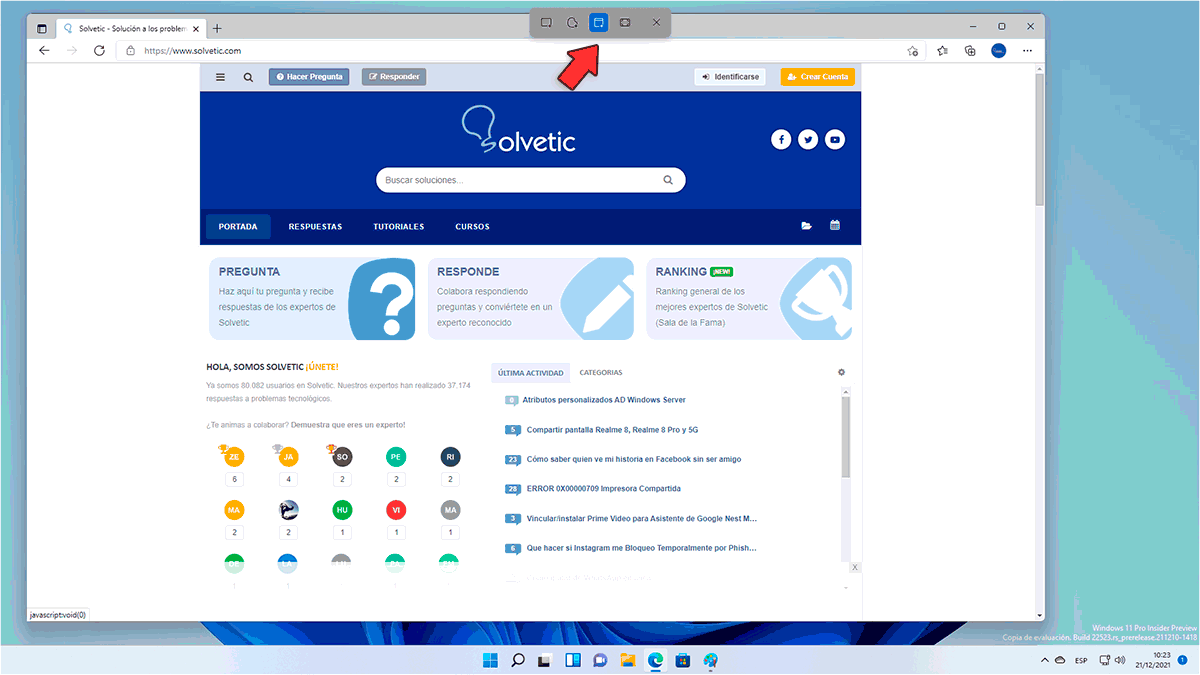The image size is (1200, 675).
Task: Open the tab actions menu icon
Action: [x=41, y=28]
